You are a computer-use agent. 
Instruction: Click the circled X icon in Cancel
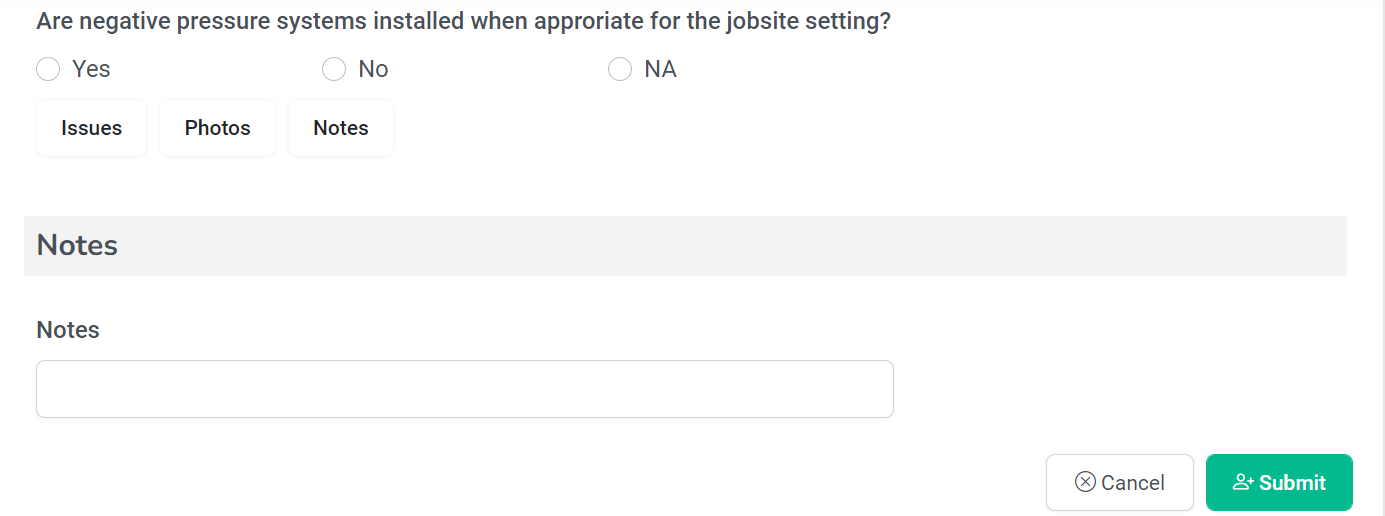point(1085,482)
